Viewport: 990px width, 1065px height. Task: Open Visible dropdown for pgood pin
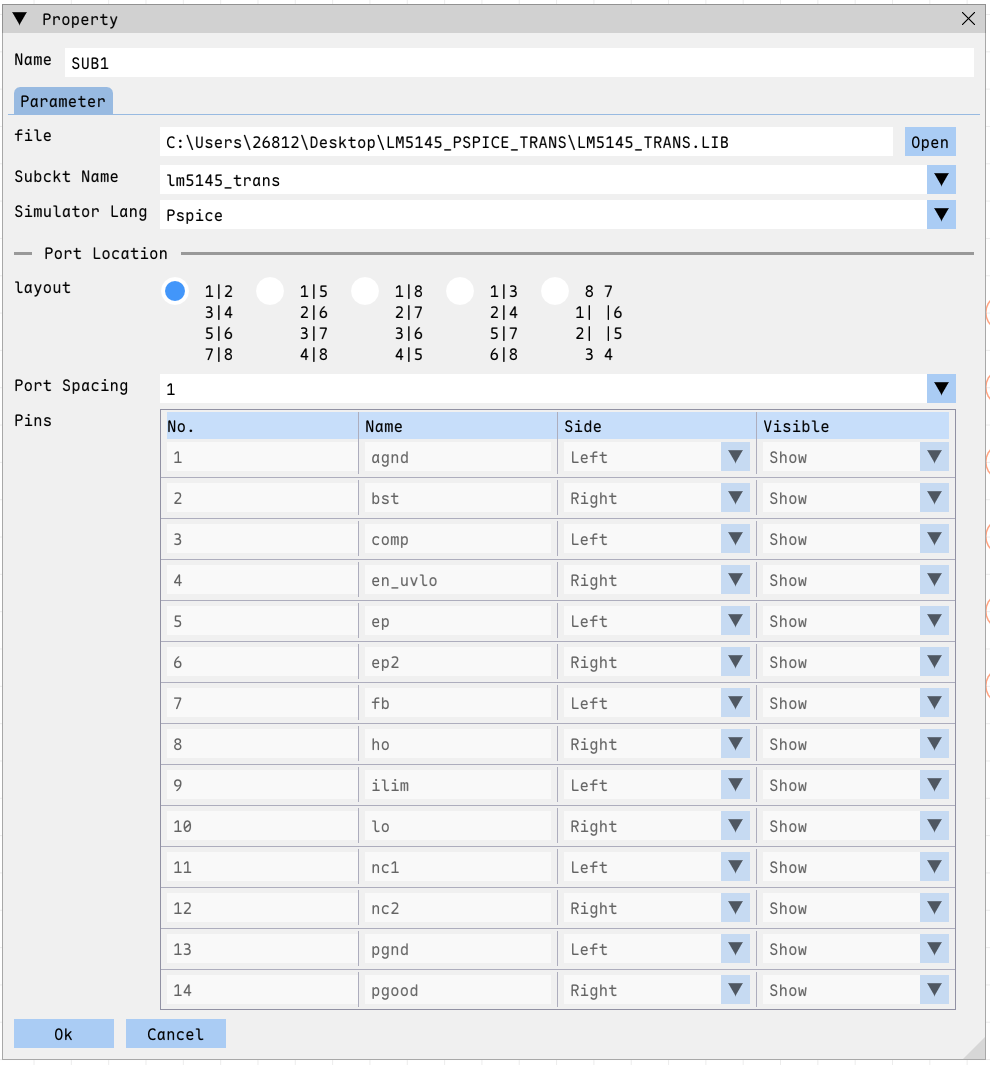point(934,990)
